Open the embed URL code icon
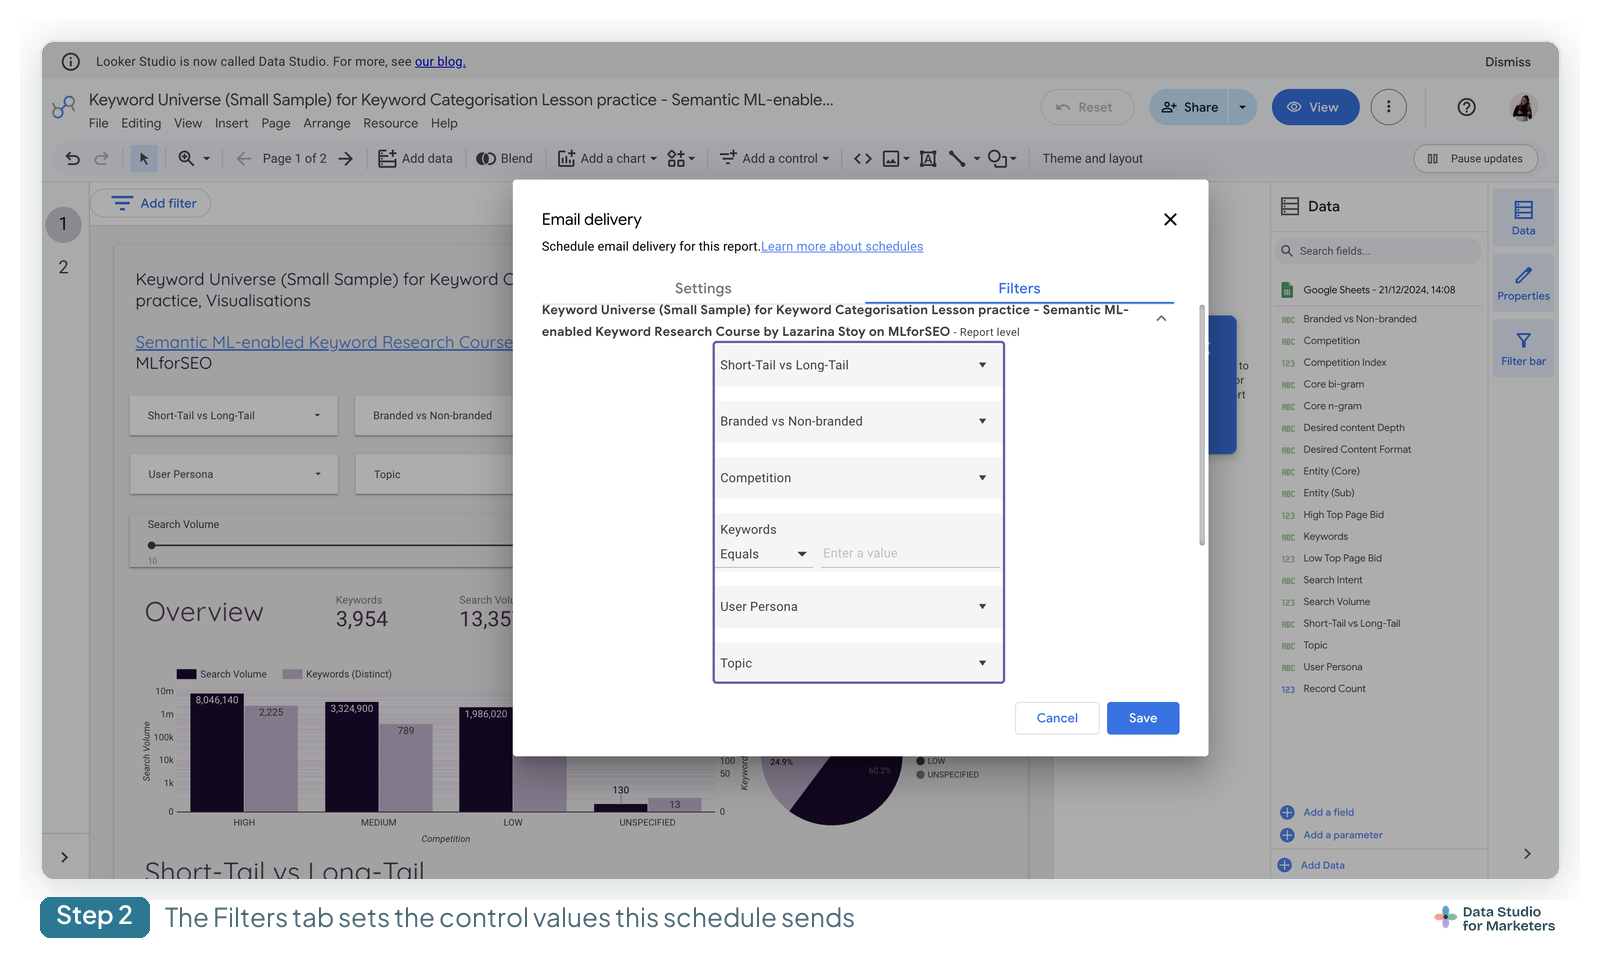1600x954 pixels. 863,159
